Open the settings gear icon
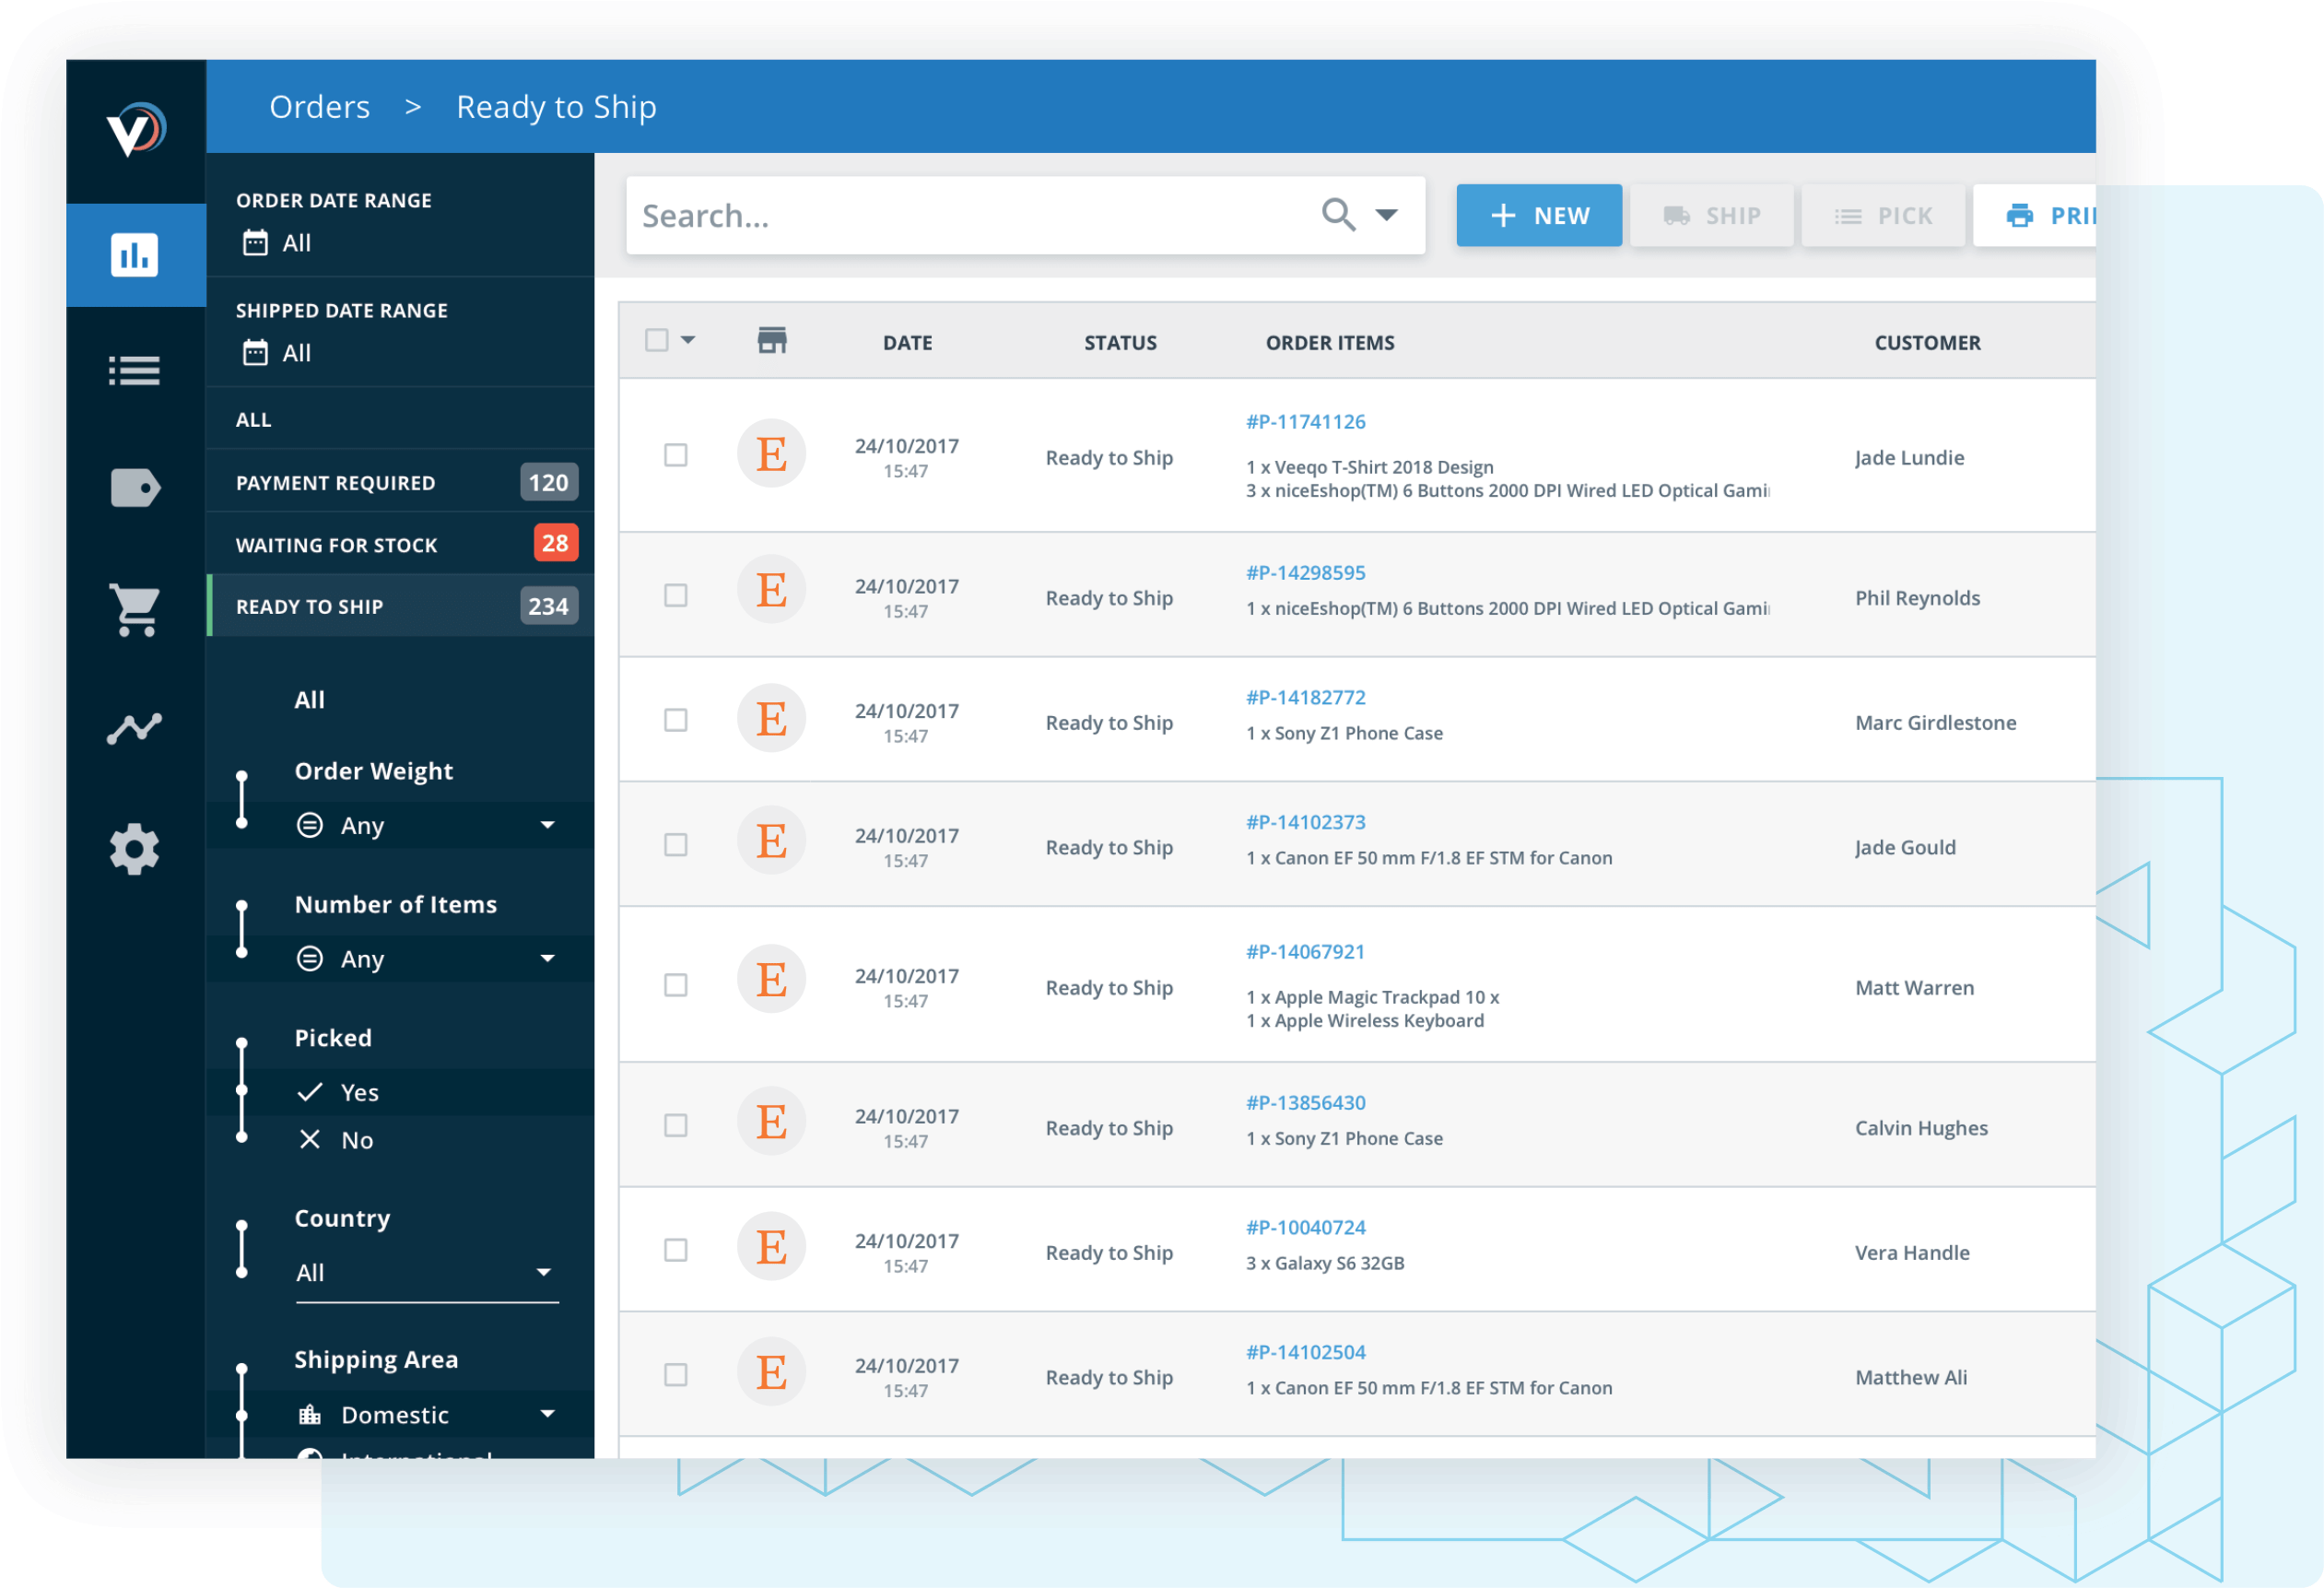The height and width of the screenshot is (1588, 2324). [x=135, y=850]
